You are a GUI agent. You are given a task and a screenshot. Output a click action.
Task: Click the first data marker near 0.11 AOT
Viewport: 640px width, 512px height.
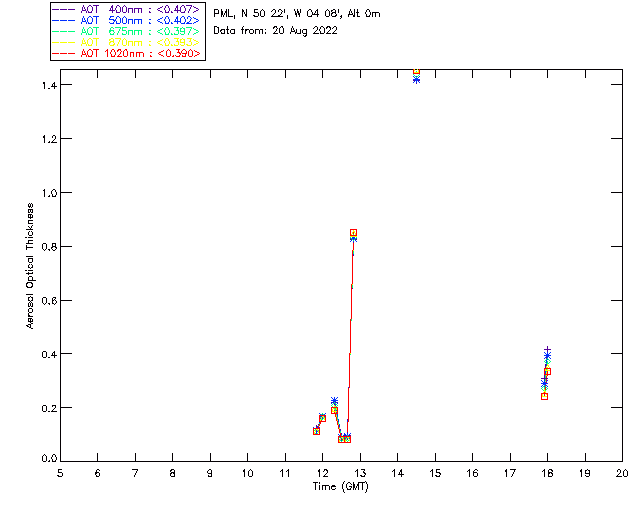pos(316,431)
